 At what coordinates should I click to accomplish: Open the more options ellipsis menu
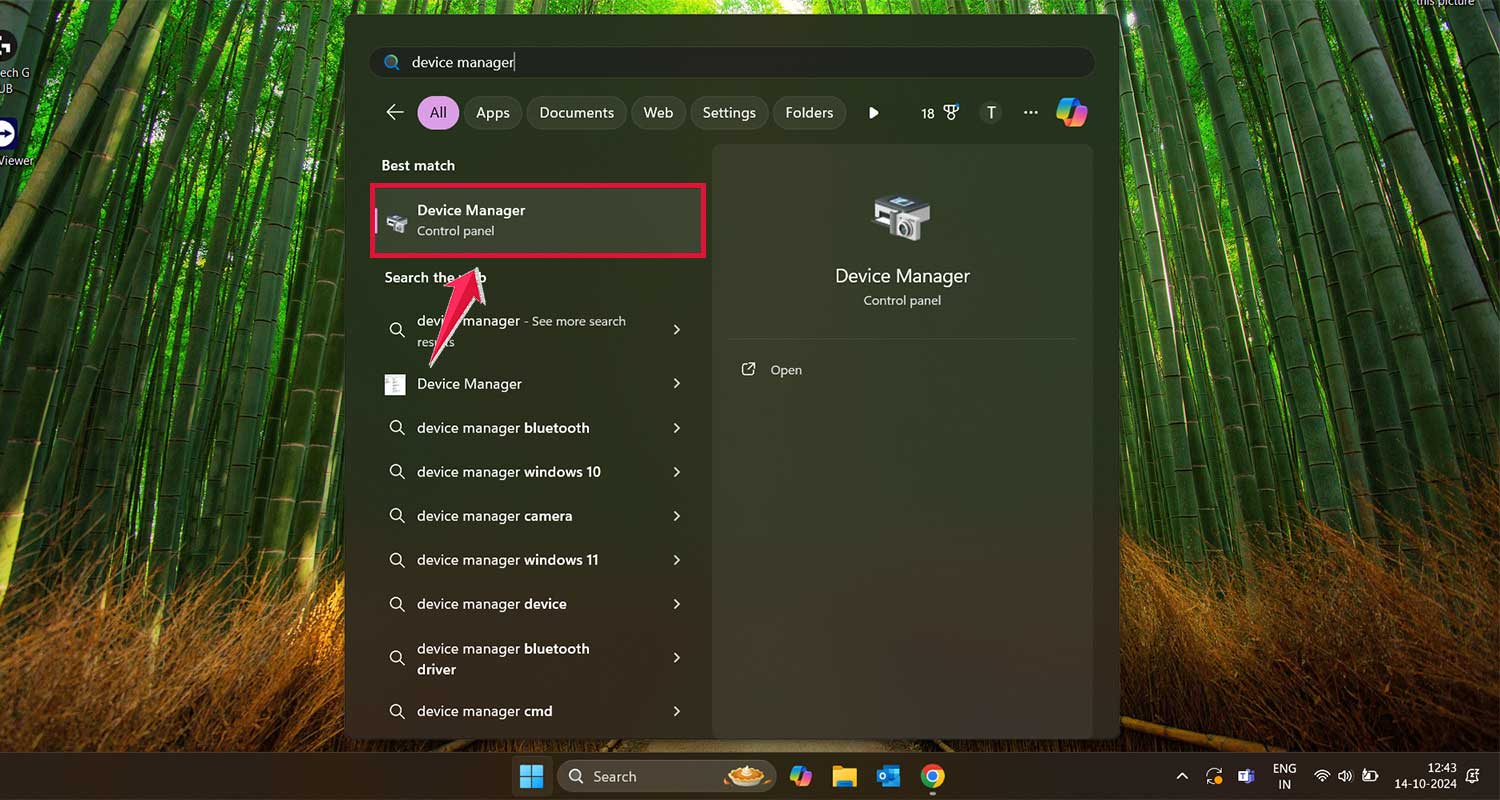pyautogui.click(x=1030, y=112)
